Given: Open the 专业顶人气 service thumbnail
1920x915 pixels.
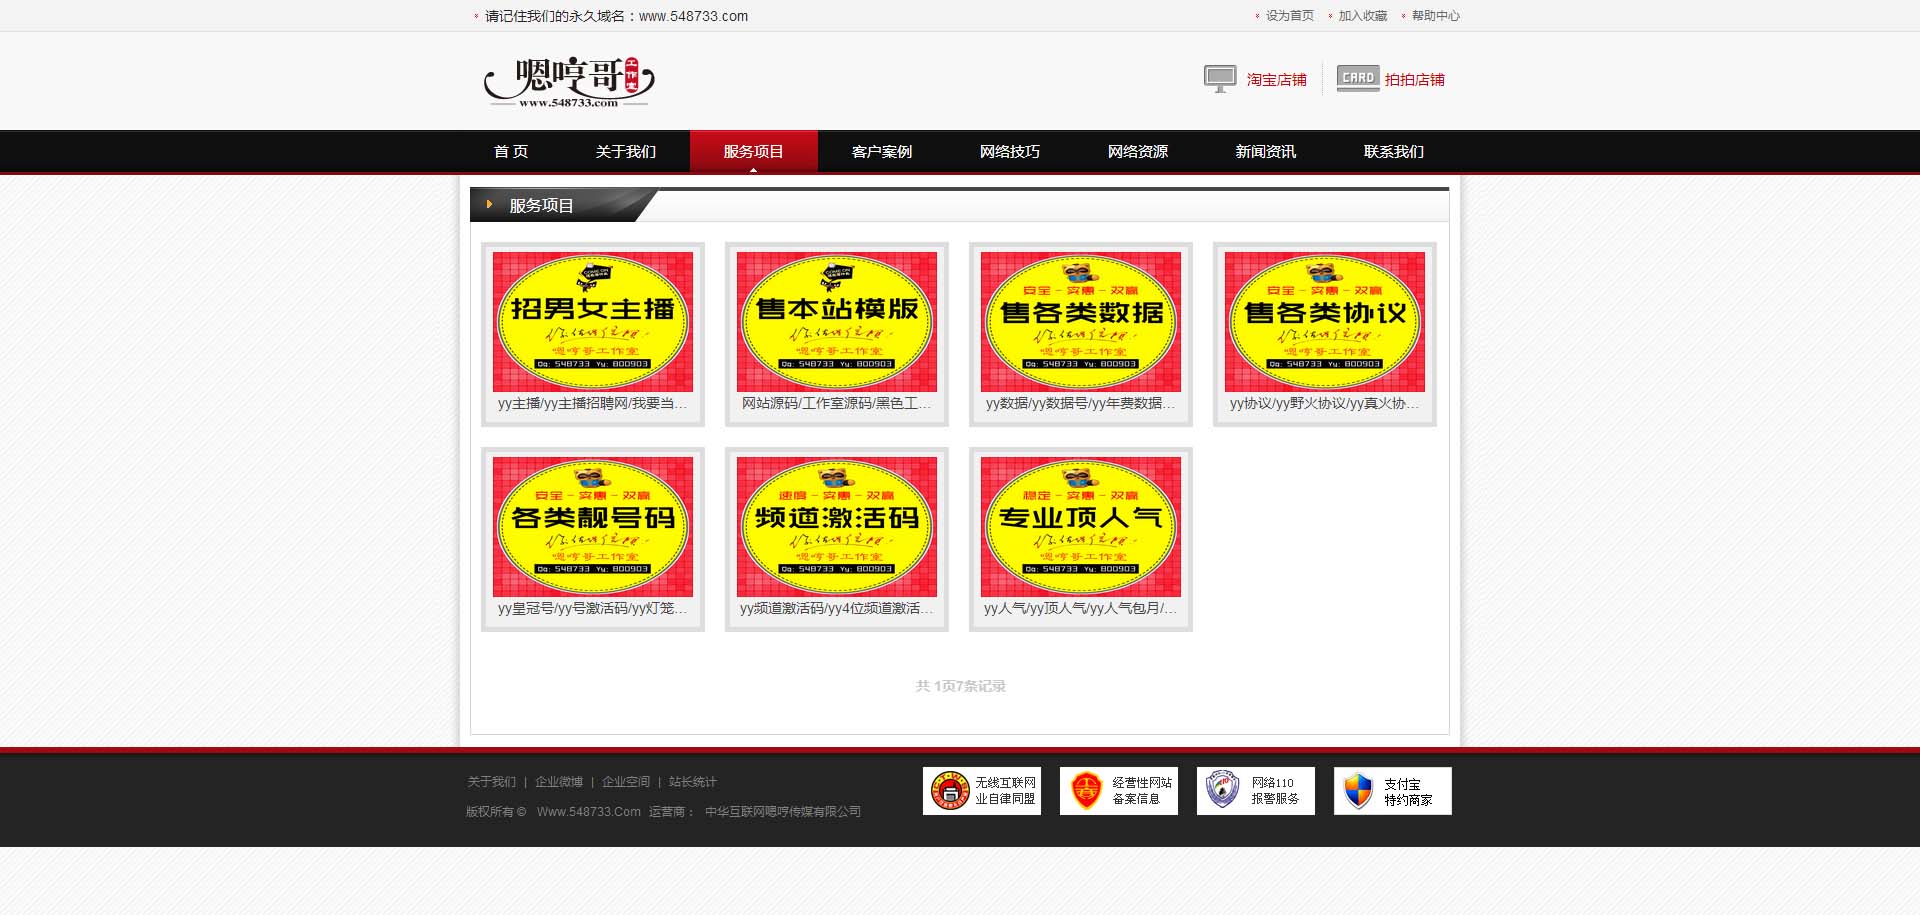Looking at the screenshot, I should pos(1081,527).
